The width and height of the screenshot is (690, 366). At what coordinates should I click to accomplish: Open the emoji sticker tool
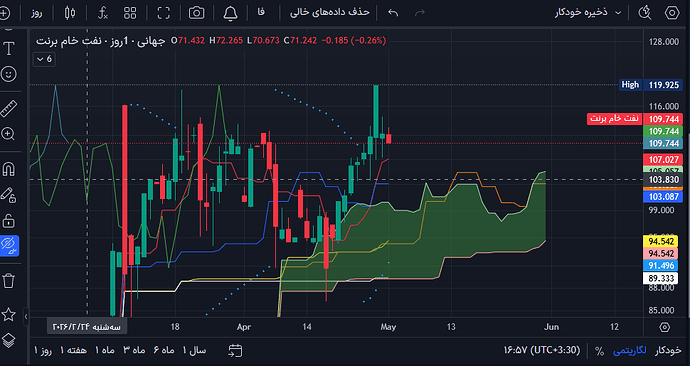pyautogui.click(x=9, y=74)
